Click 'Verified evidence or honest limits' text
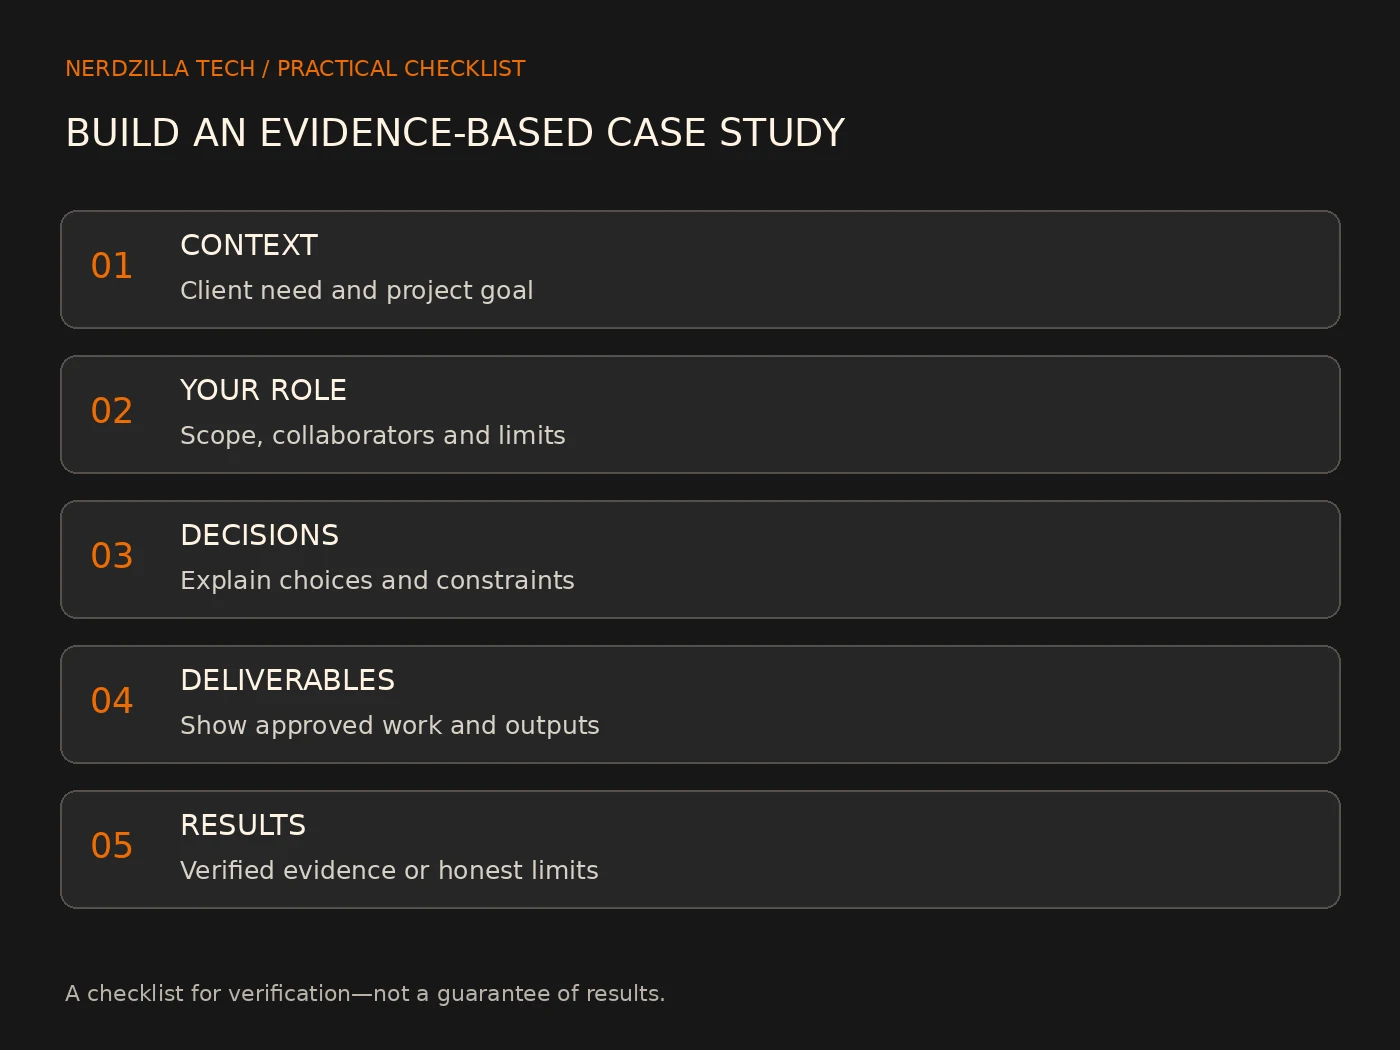 point(389,871)
